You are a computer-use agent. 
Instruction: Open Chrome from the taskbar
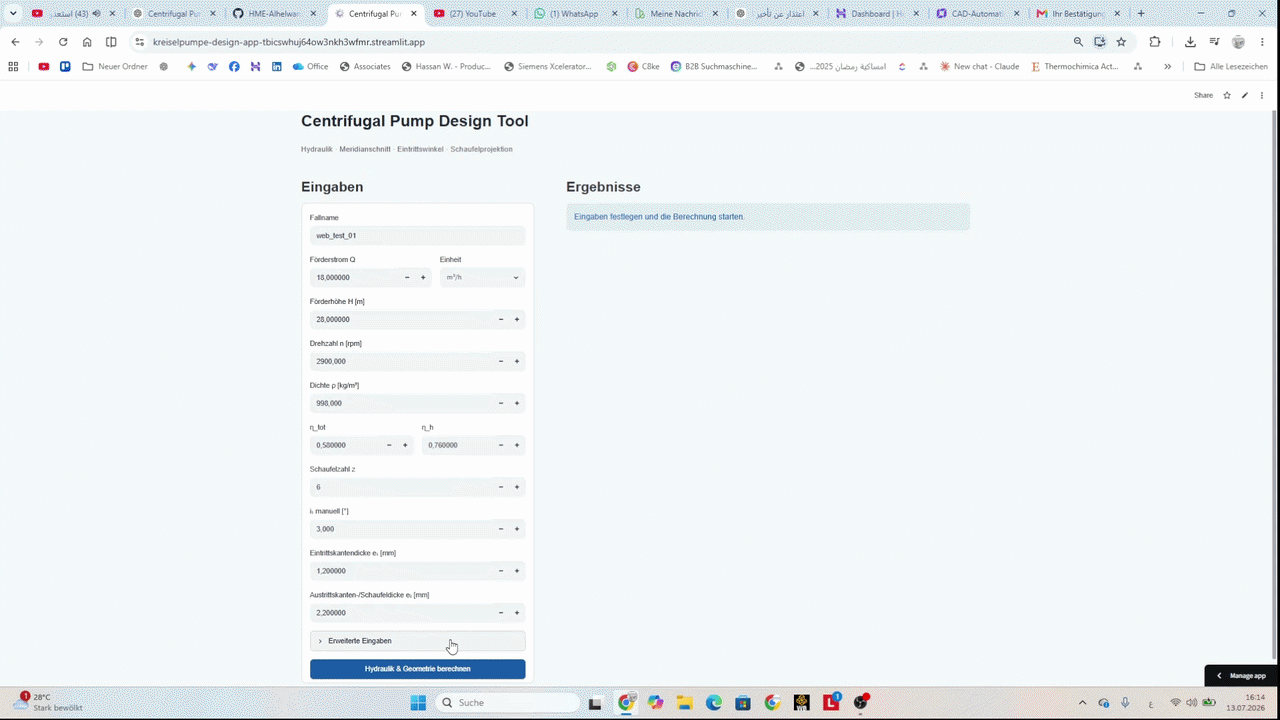(626, 702)
